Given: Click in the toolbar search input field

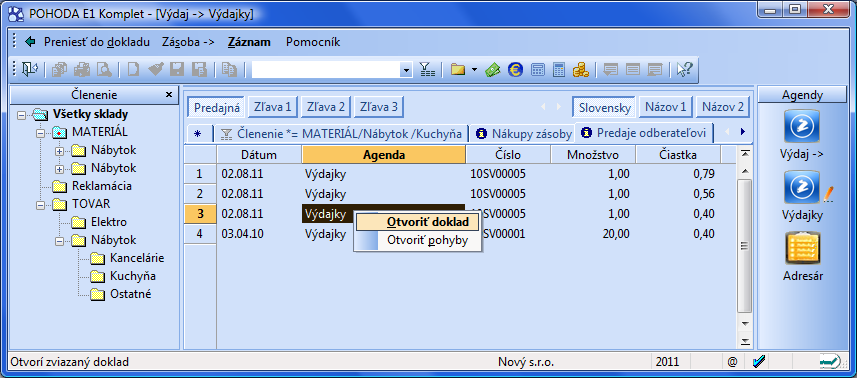Looking at the screenshot, I should [326, 70].
